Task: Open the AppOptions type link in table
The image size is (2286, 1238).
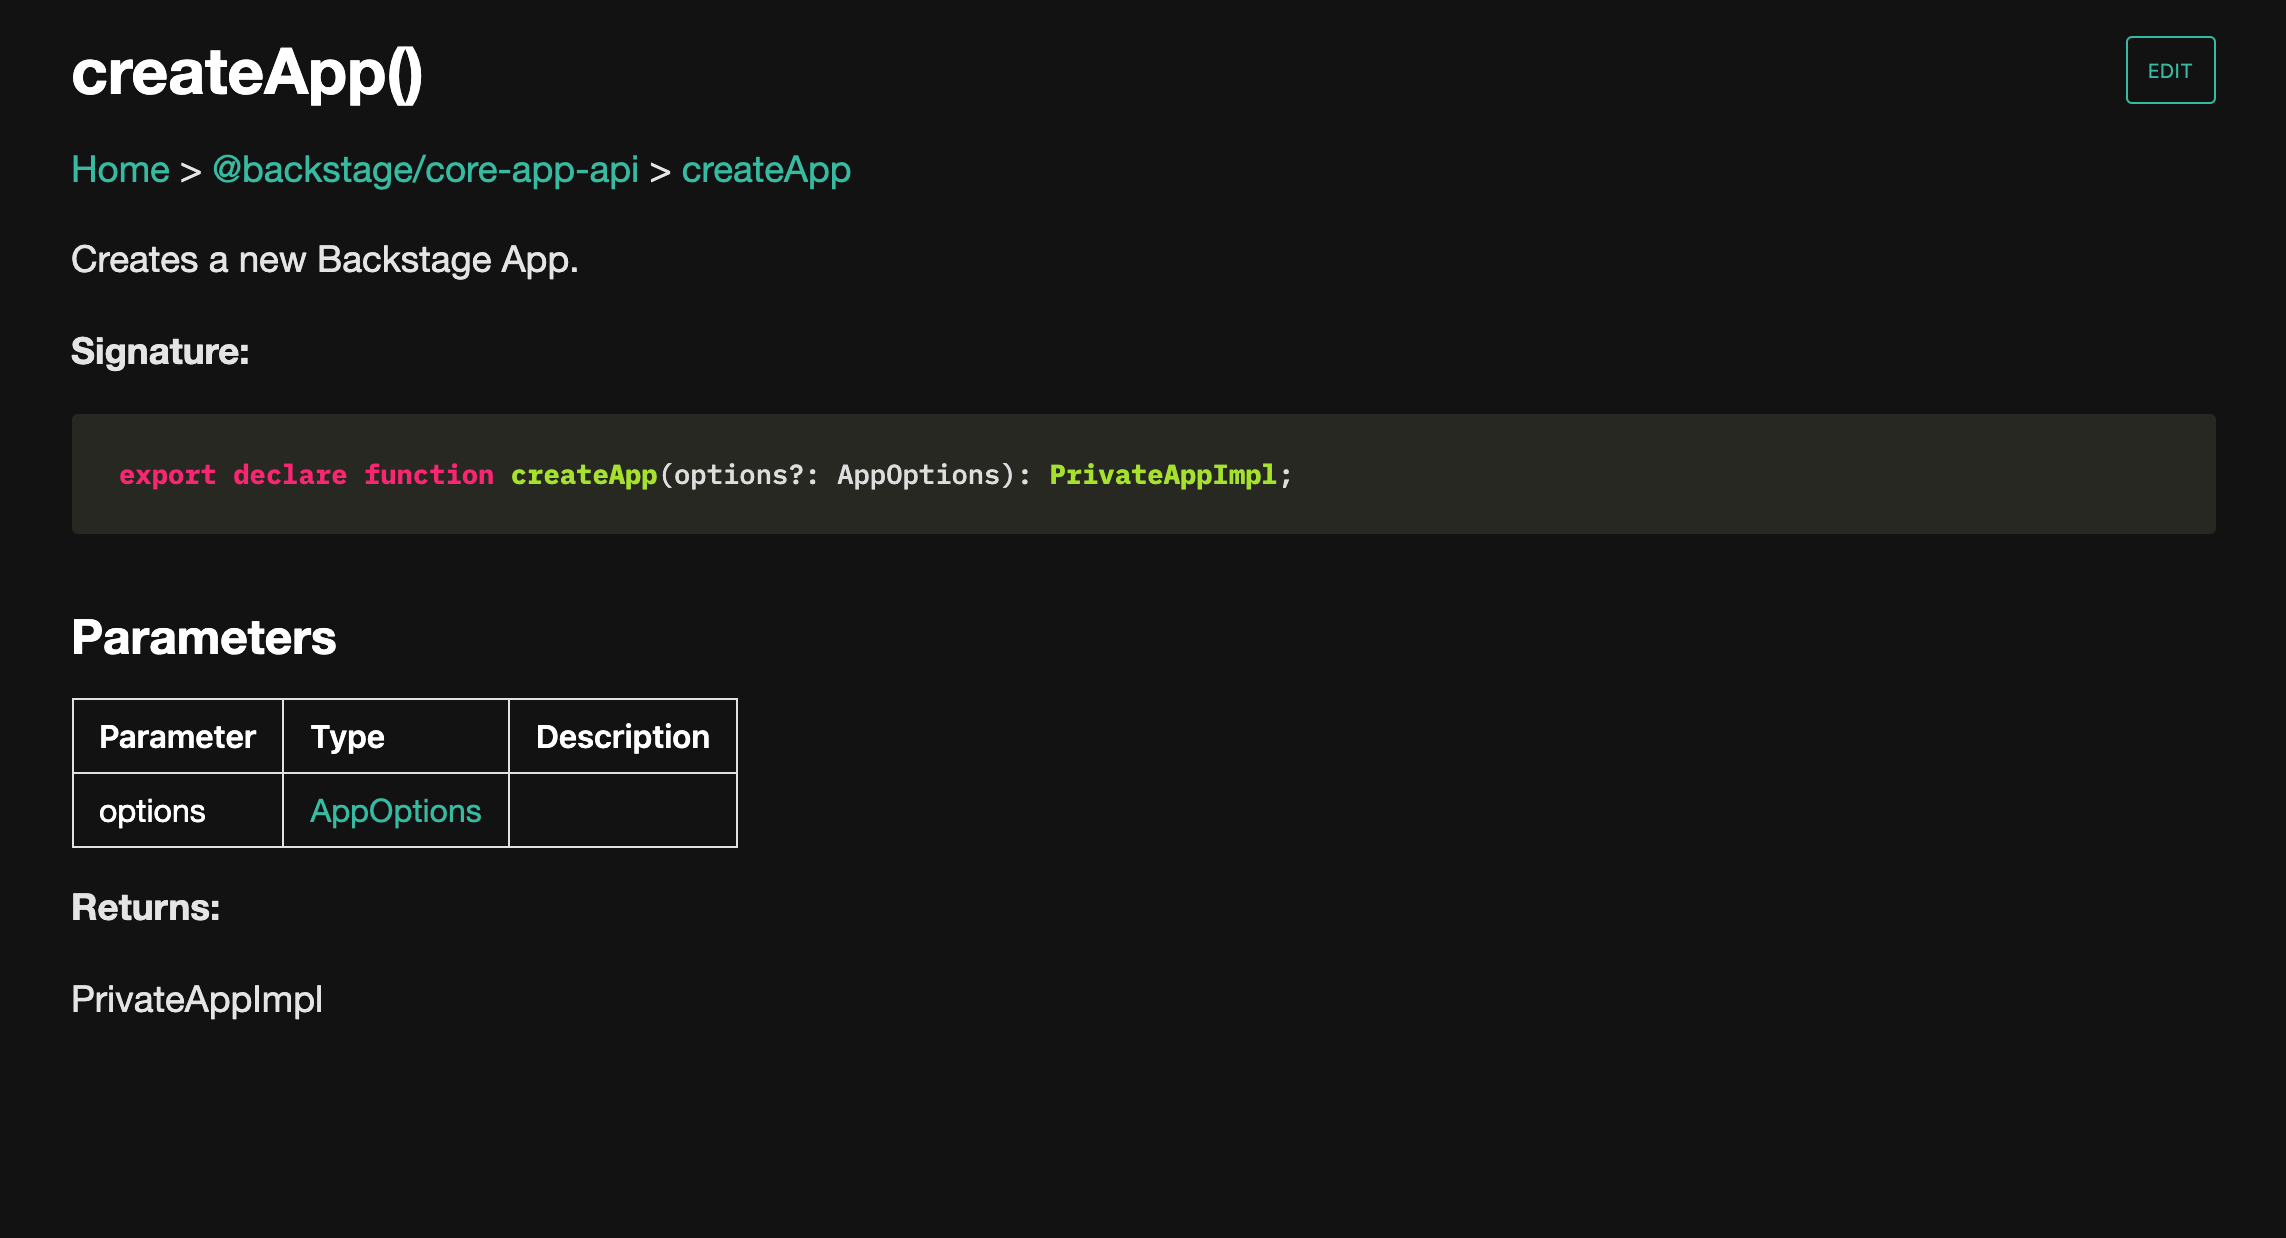Action: click(395, 811)
